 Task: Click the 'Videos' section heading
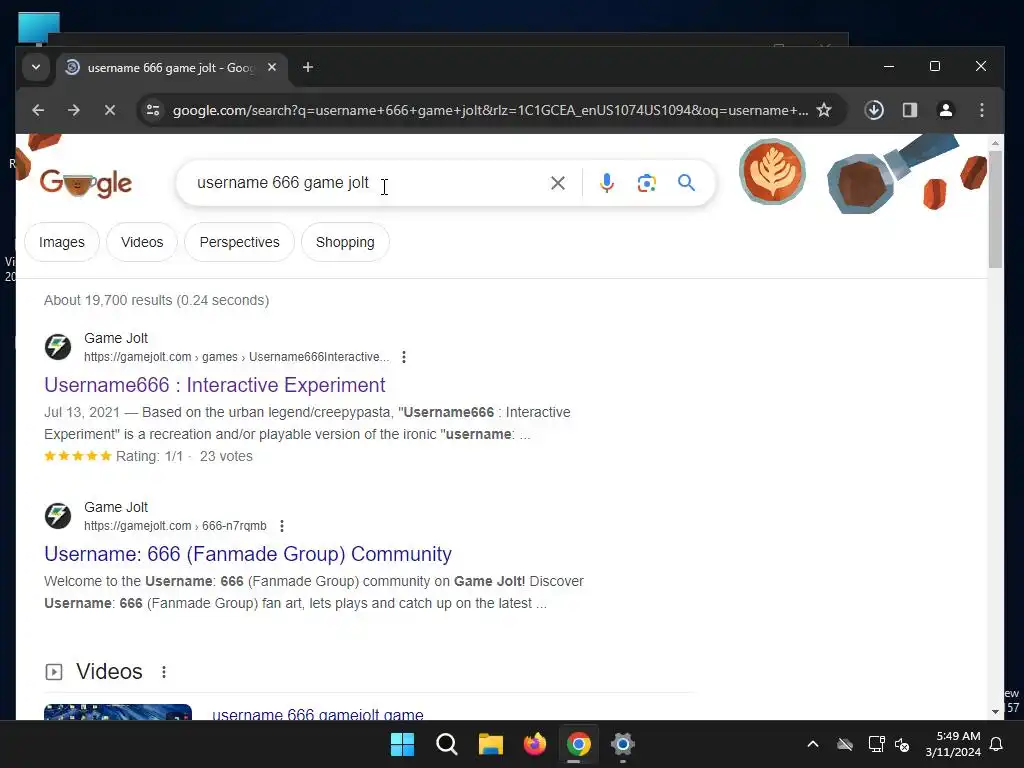[109, 672]
